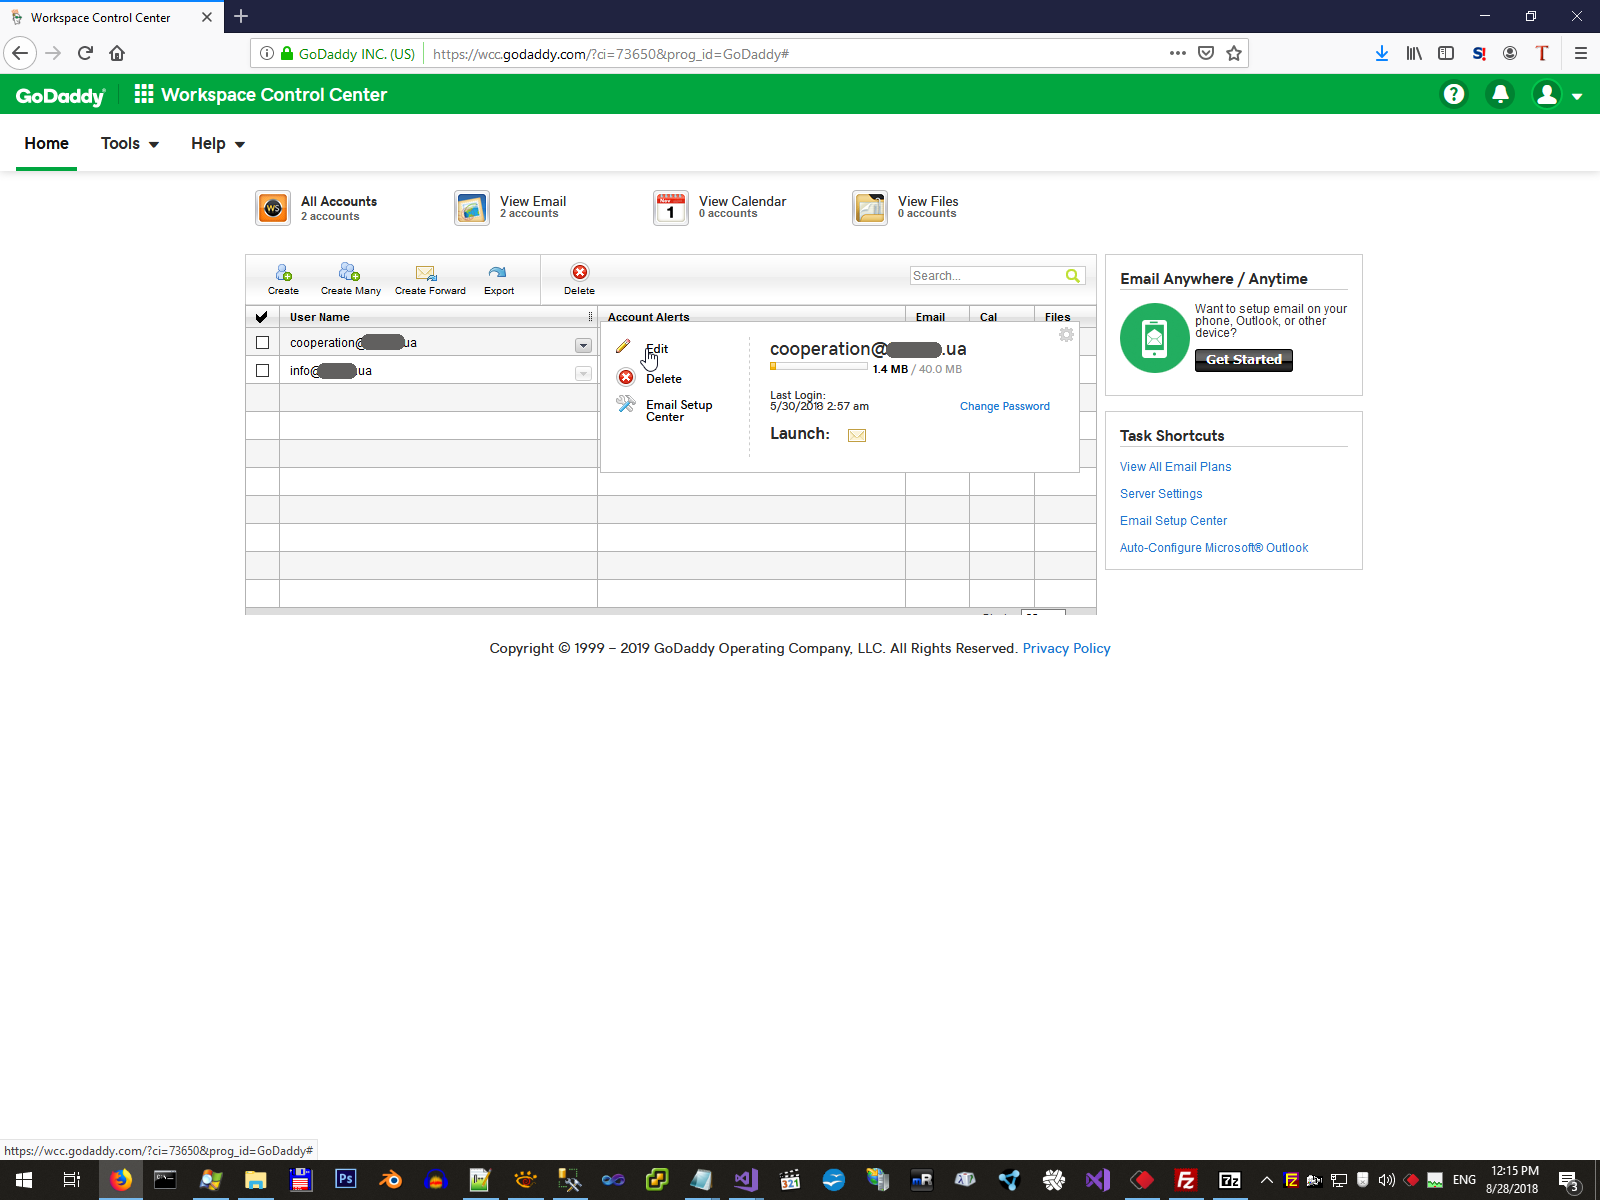Show hidden system tray icons
The image size is (1600, 1200).
tap(1266, 1180)
